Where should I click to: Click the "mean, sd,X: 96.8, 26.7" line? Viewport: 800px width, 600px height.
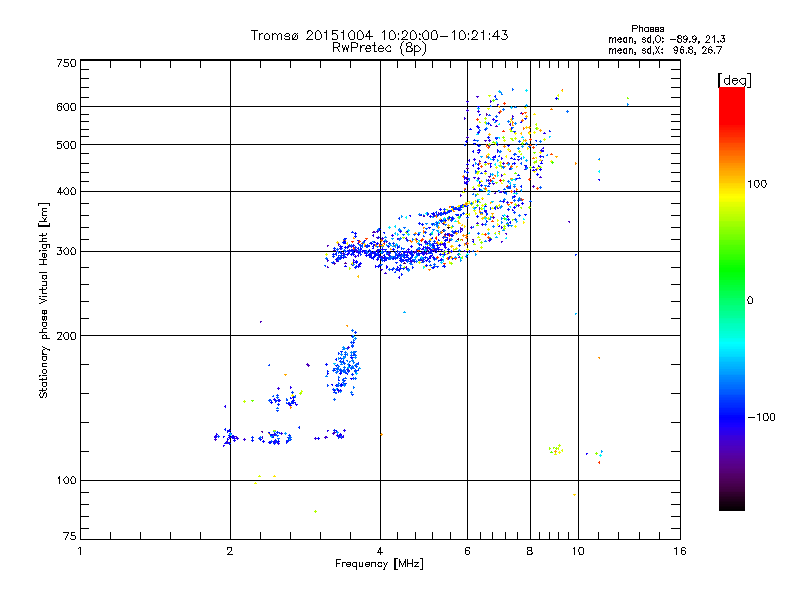tap(665, 50)
